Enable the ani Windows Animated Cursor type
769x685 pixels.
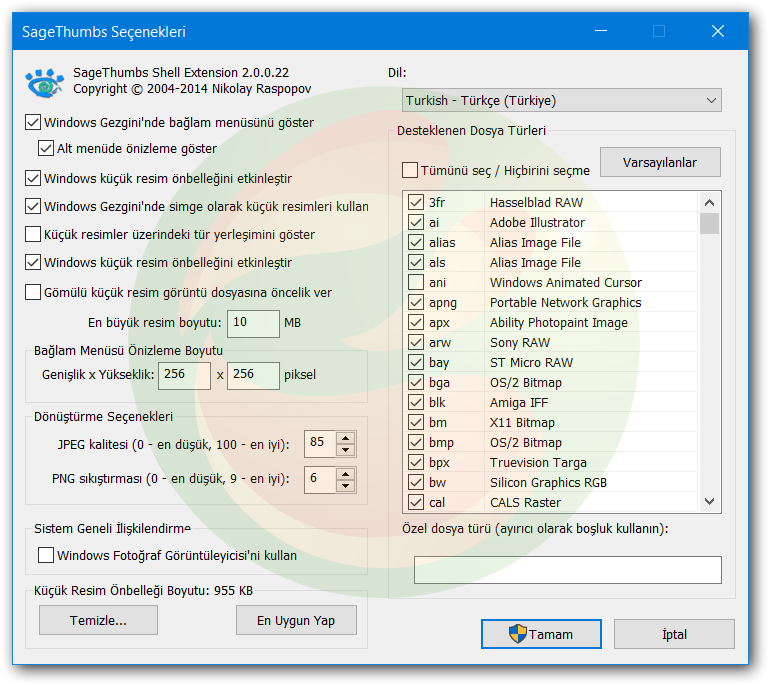(416, 282)
